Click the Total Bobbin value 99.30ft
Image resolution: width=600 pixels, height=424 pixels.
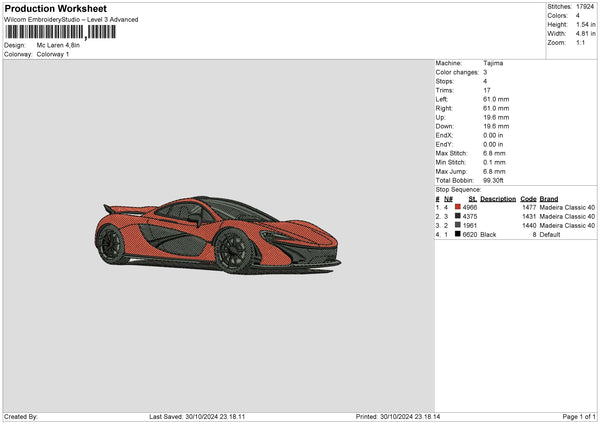point(495,180)
